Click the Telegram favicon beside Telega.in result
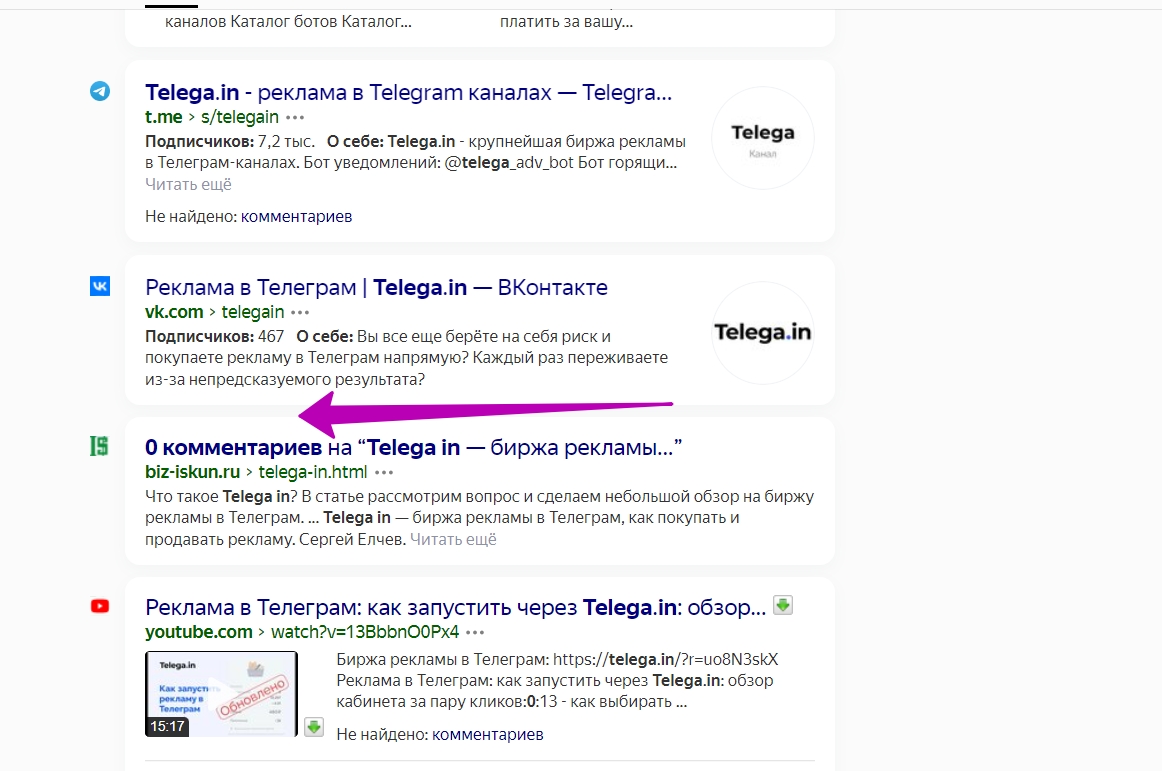Screen dimensions: 1162x771 (x=100, y=91)
